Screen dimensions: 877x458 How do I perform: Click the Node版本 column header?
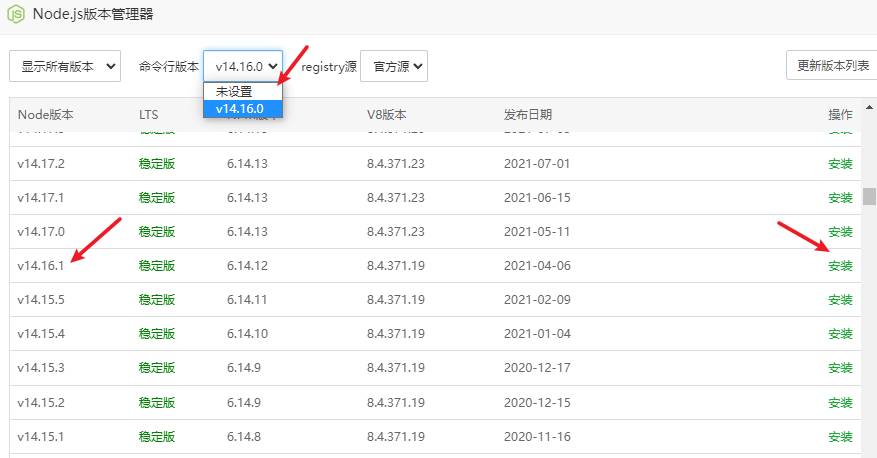[45, 115]
